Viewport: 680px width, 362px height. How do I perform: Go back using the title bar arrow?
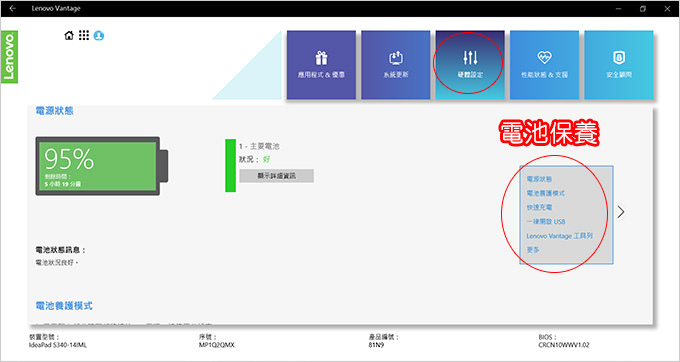[13, 8]
